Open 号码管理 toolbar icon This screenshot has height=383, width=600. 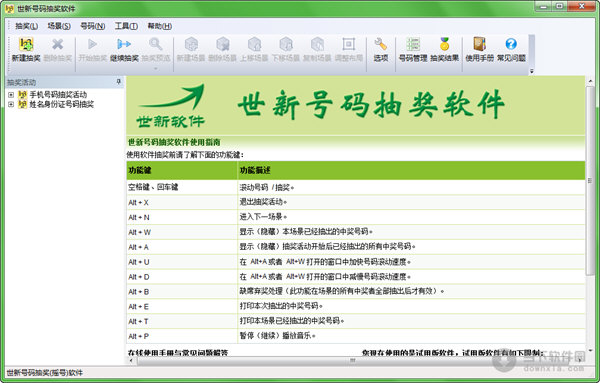413,44
